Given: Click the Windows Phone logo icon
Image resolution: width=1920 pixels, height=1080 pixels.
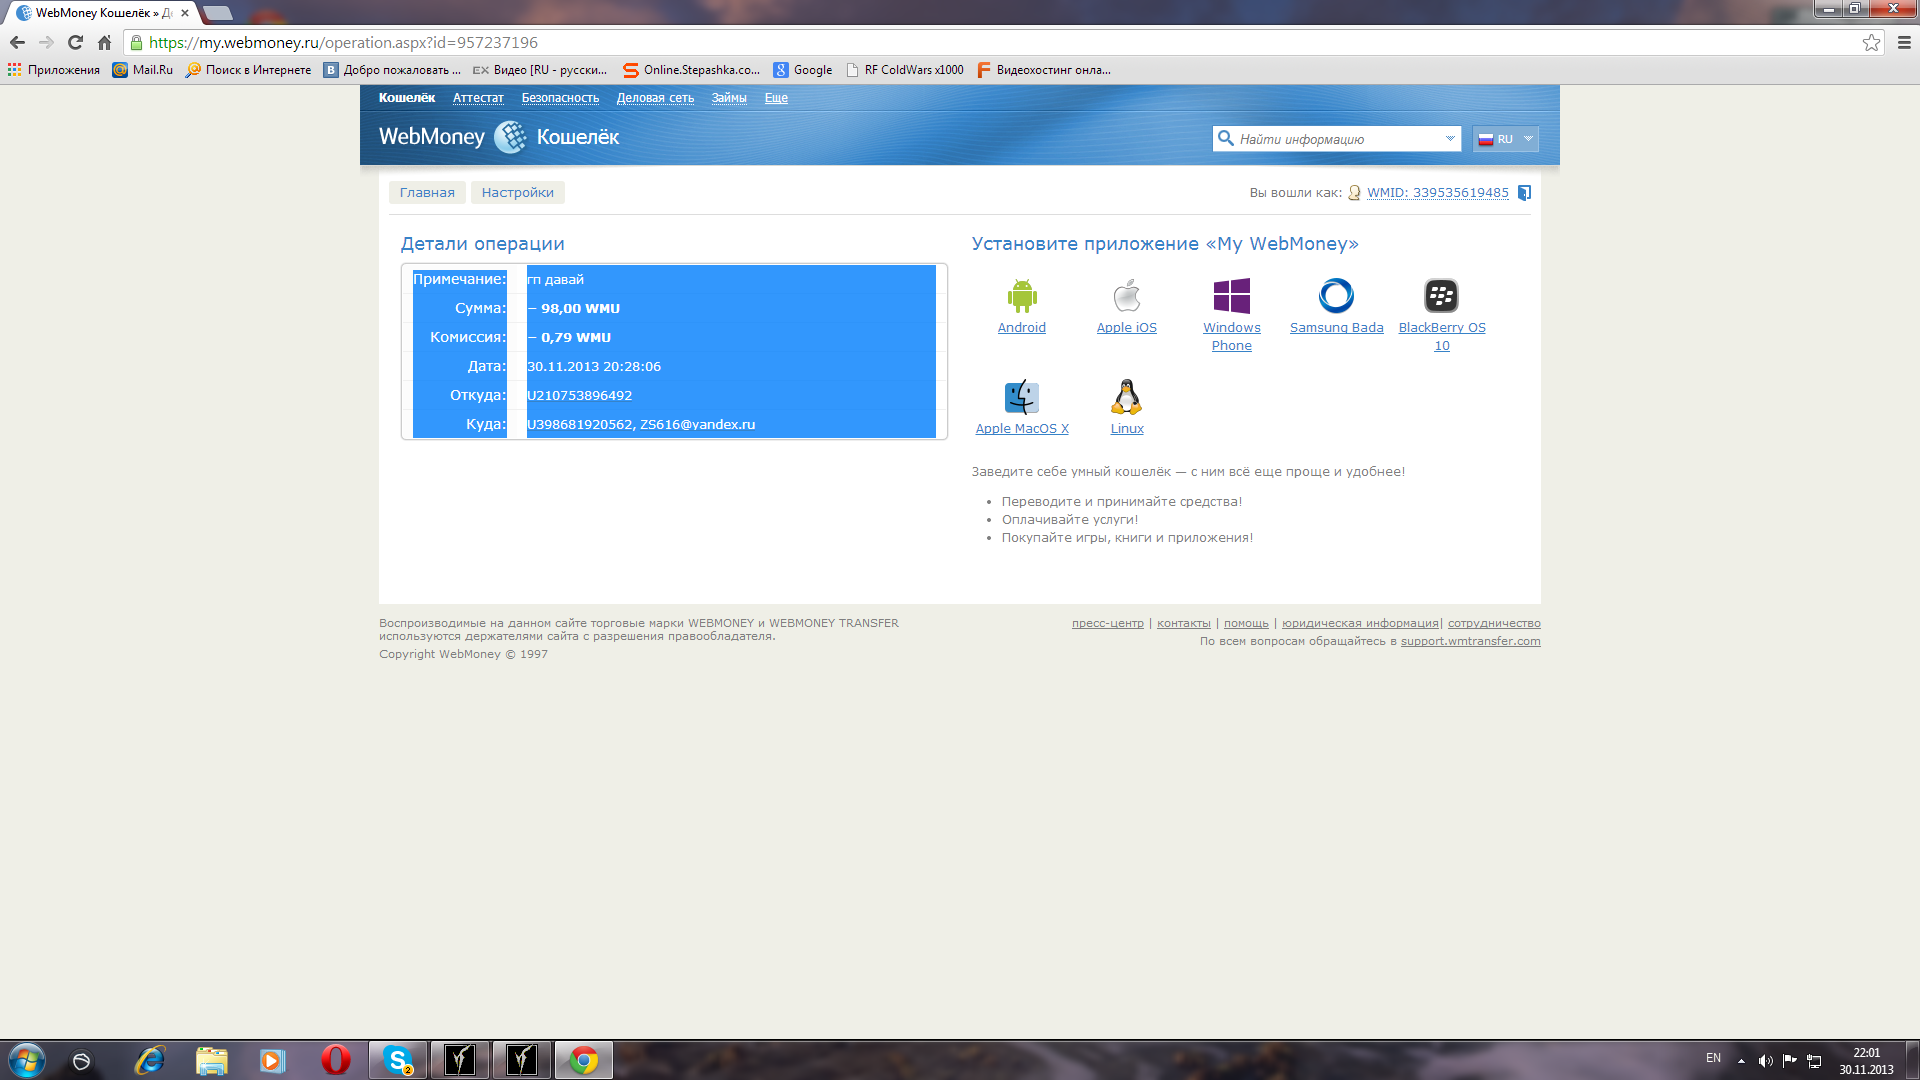Looking at the screenshot, I should [1232, 296].
